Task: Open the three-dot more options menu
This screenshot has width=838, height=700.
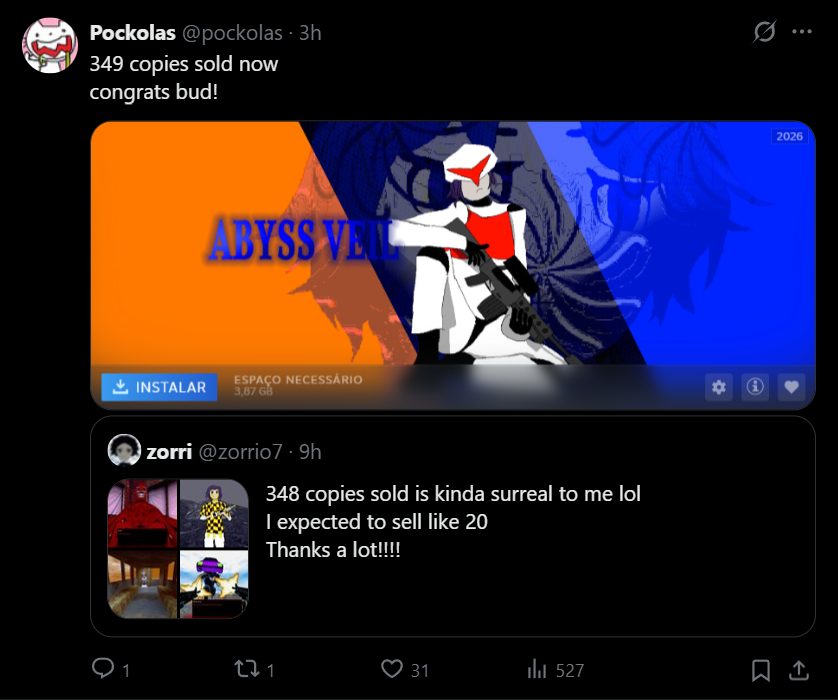Action: 802,32
